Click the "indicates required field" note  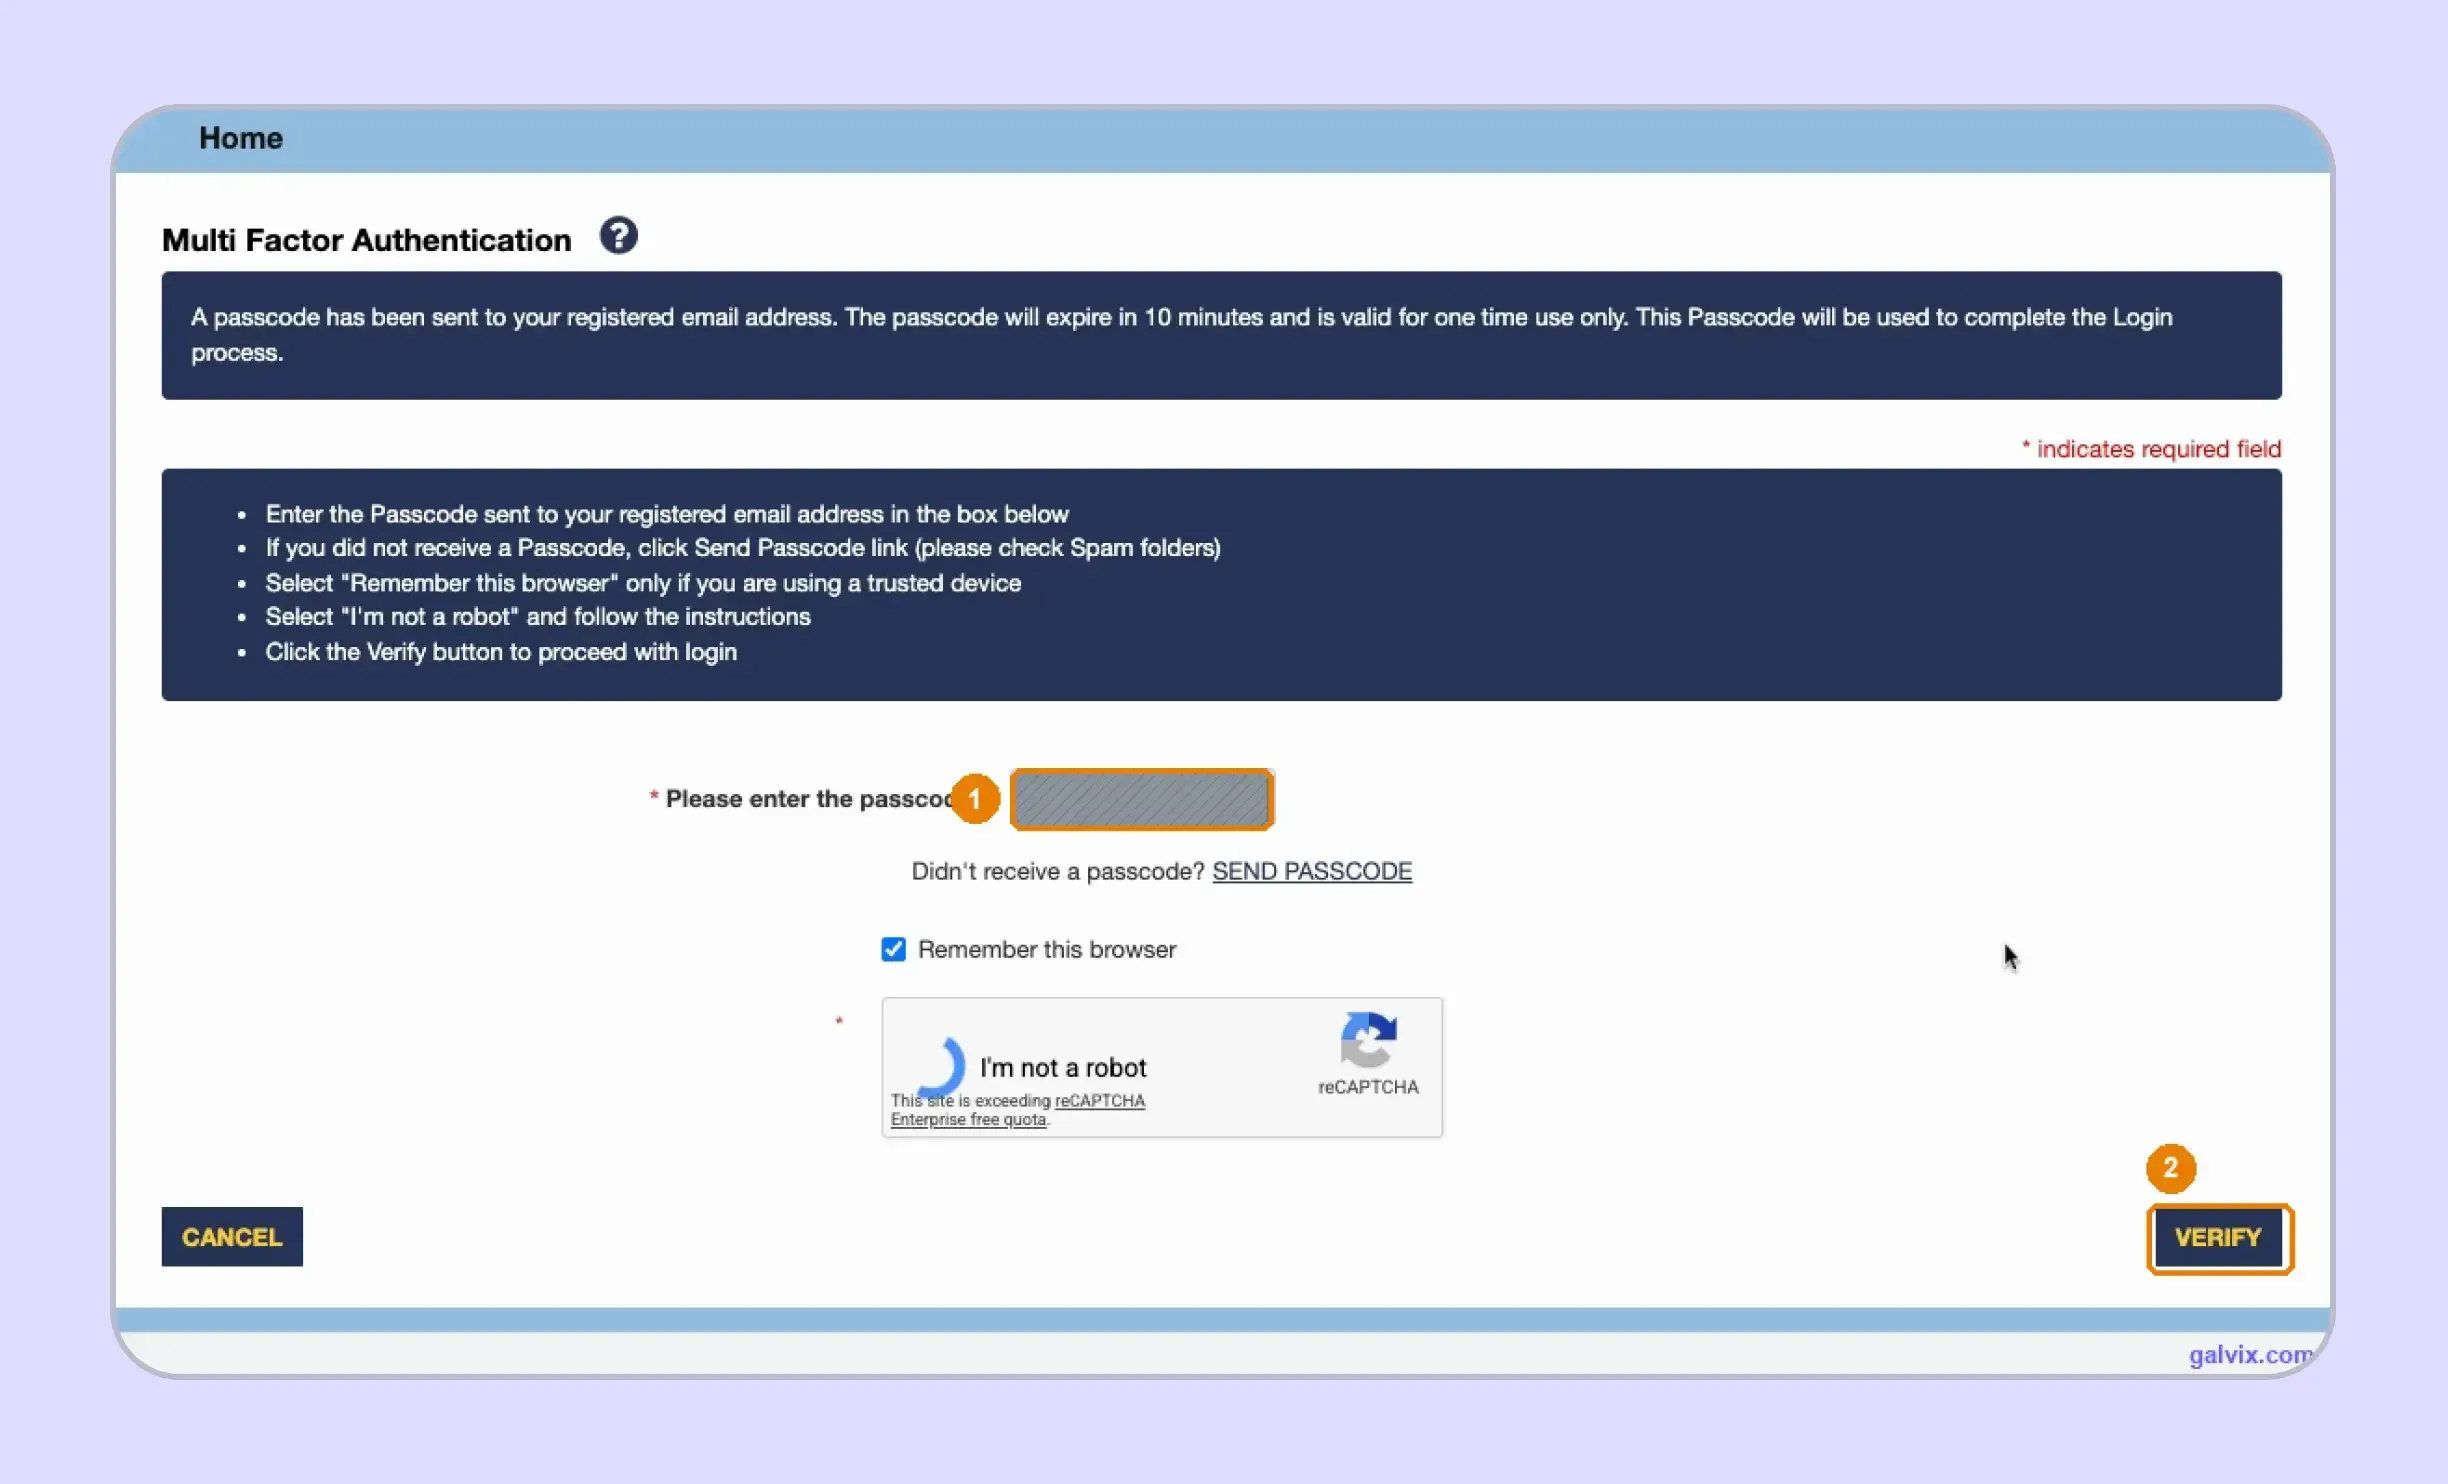point(2151,449)
